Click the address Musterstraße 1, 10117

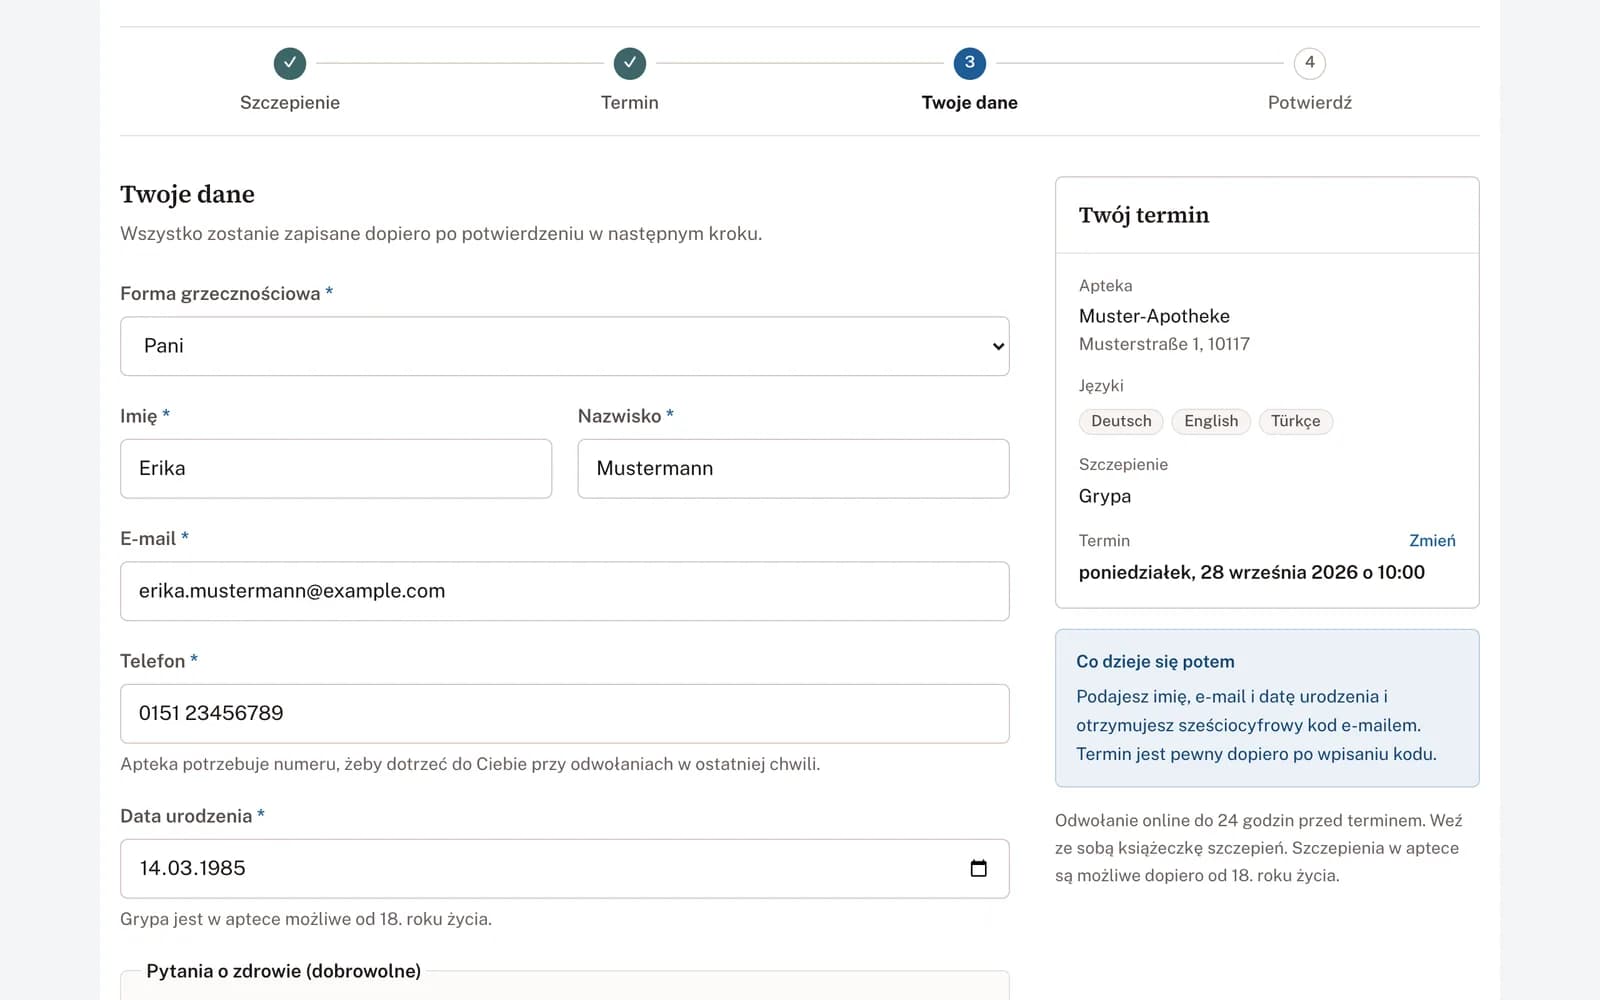[x=1164, y=344]
